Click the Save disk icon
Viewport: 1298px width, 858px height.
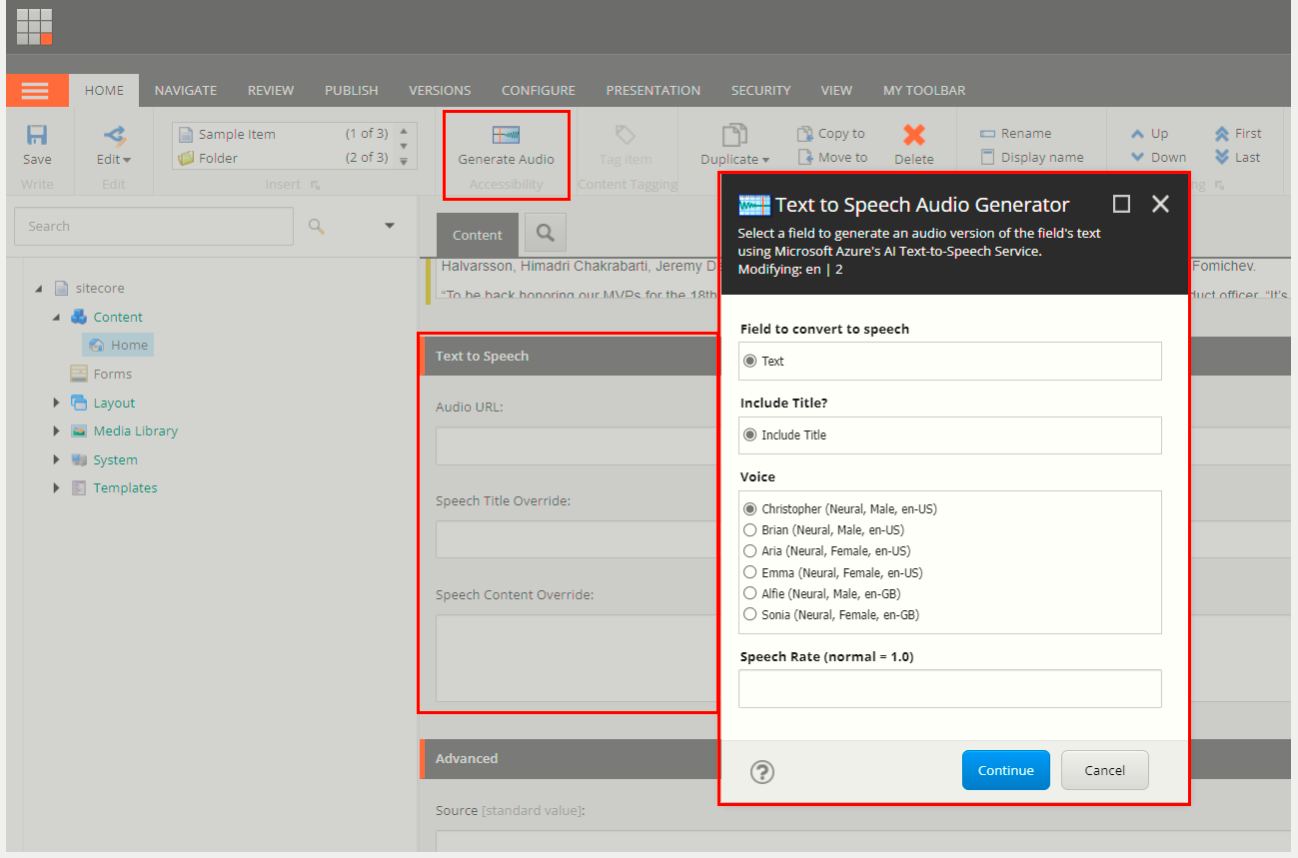[x=37, y=136]
